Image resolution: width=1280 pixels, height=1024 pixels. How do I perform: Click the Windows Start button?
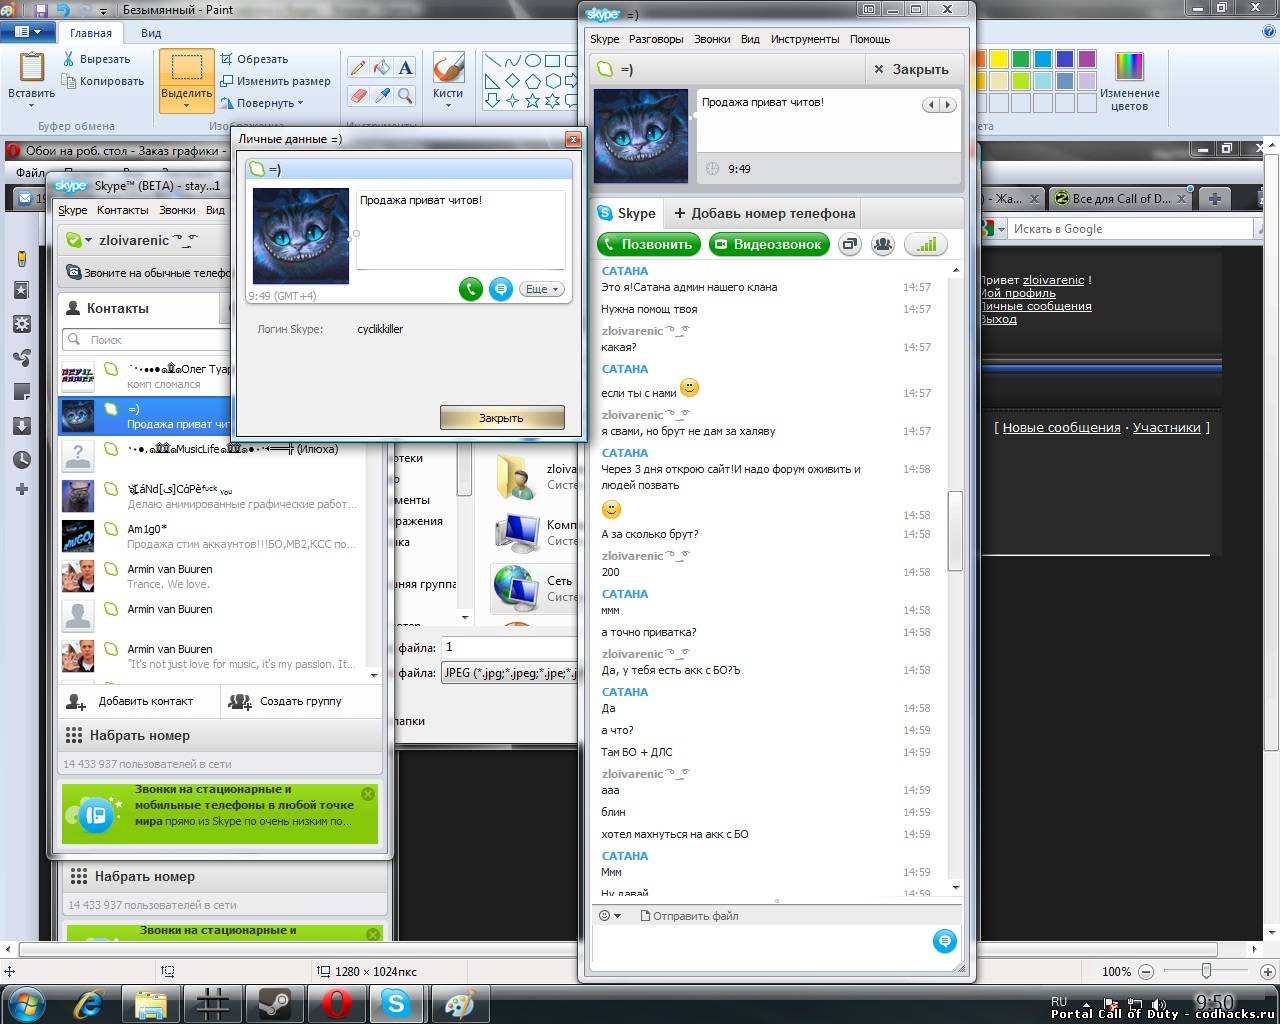pos(25,1003)
